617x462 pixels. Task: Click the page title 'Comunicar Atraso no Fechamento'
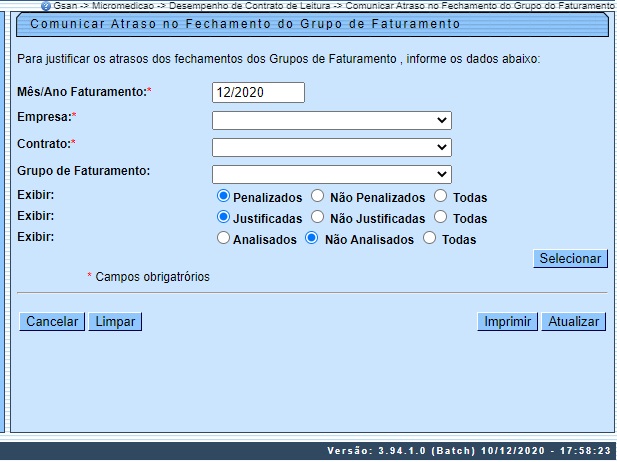(x=245, y=24)
